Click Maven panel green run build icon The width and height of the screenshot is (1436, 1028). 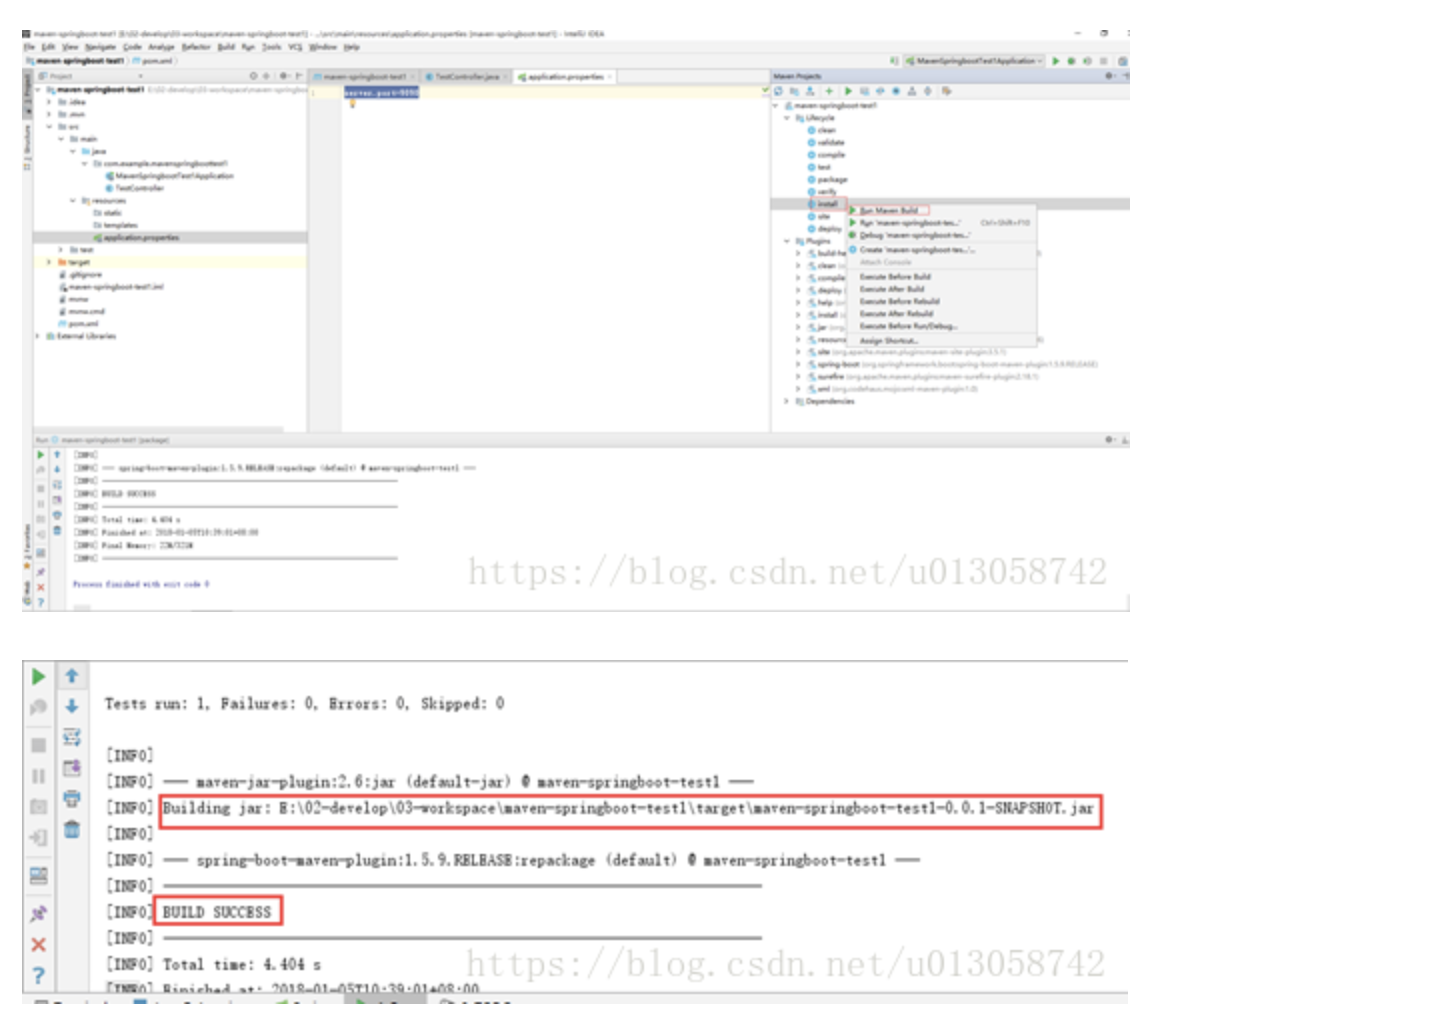(x=848, y=91)
